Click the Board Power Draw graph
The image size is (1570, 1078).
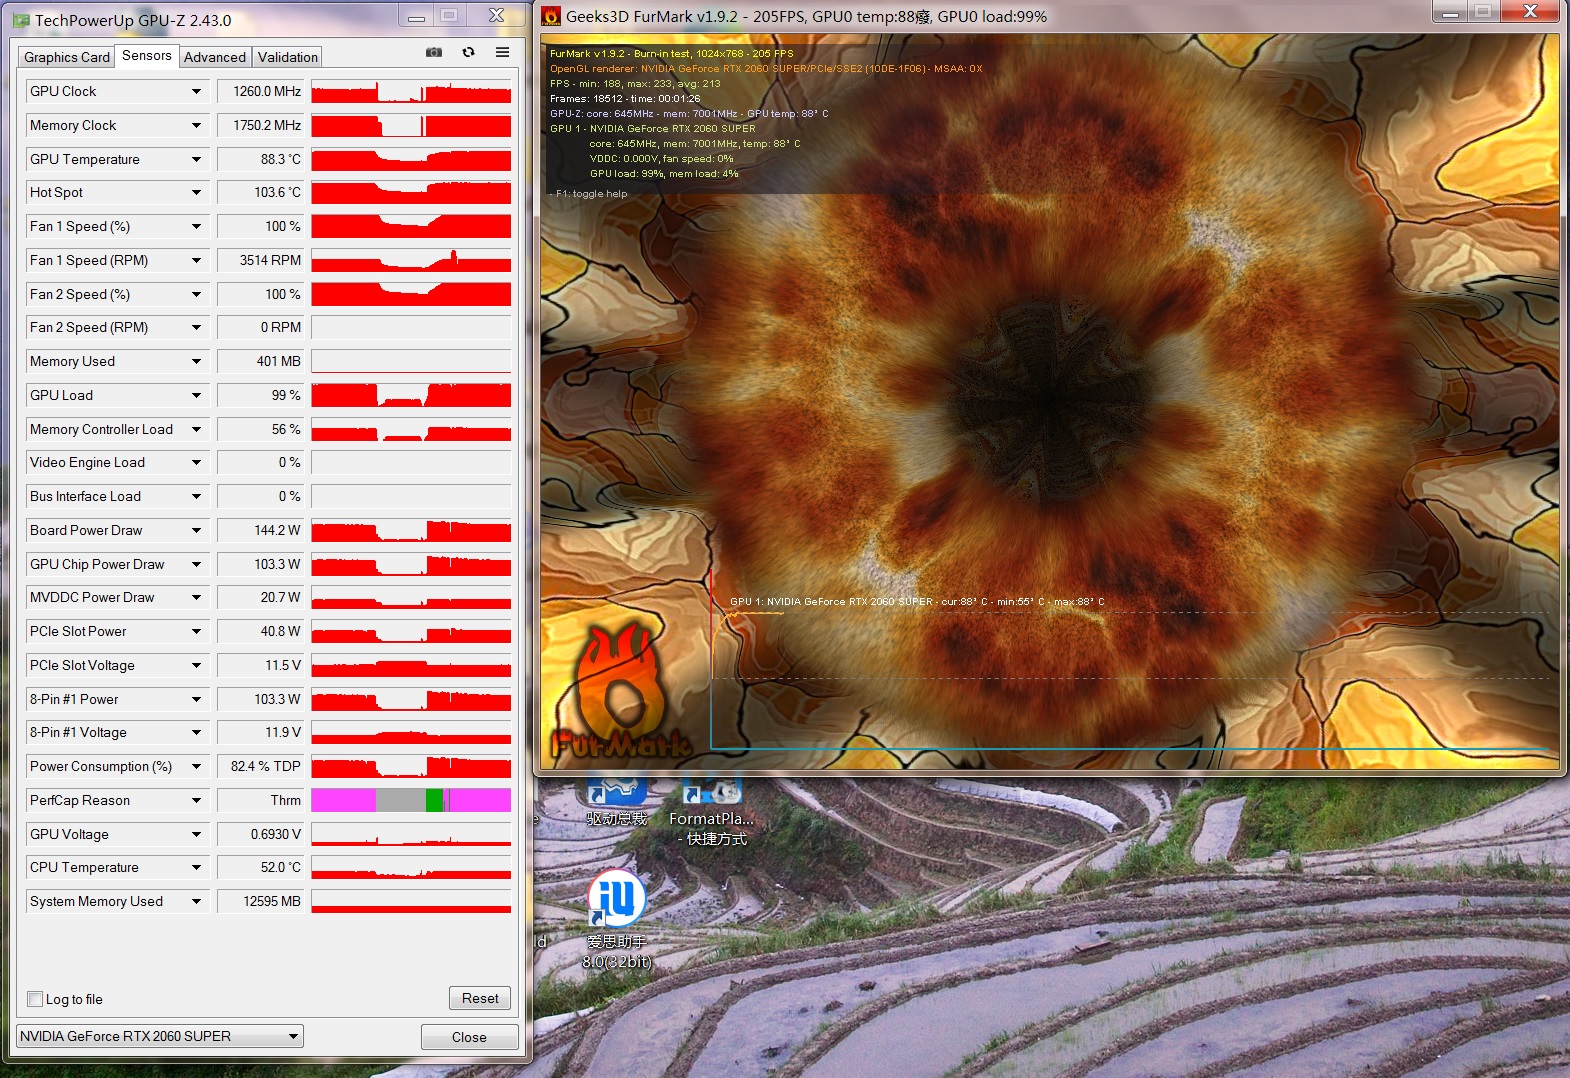tap(411, 530)
